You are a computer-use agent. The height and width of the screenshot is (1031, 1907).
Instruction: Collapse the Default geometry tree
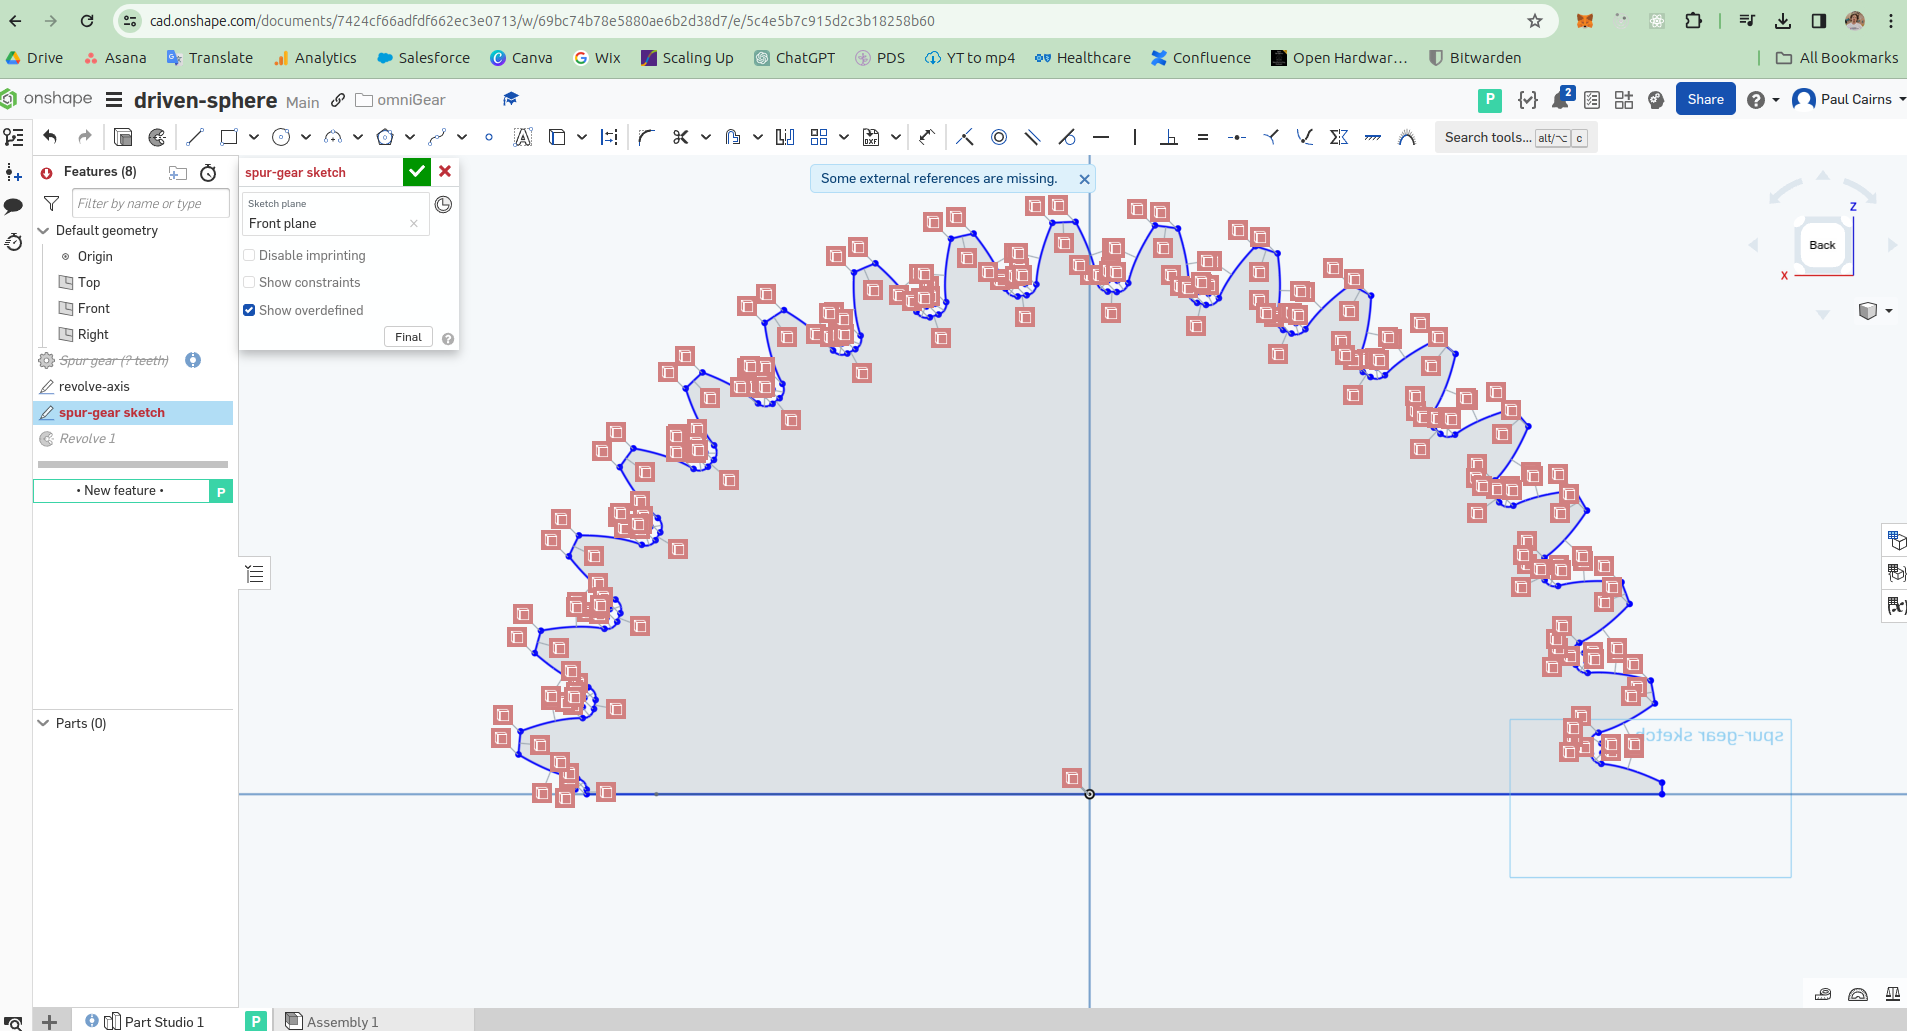[x=43, y=230]
